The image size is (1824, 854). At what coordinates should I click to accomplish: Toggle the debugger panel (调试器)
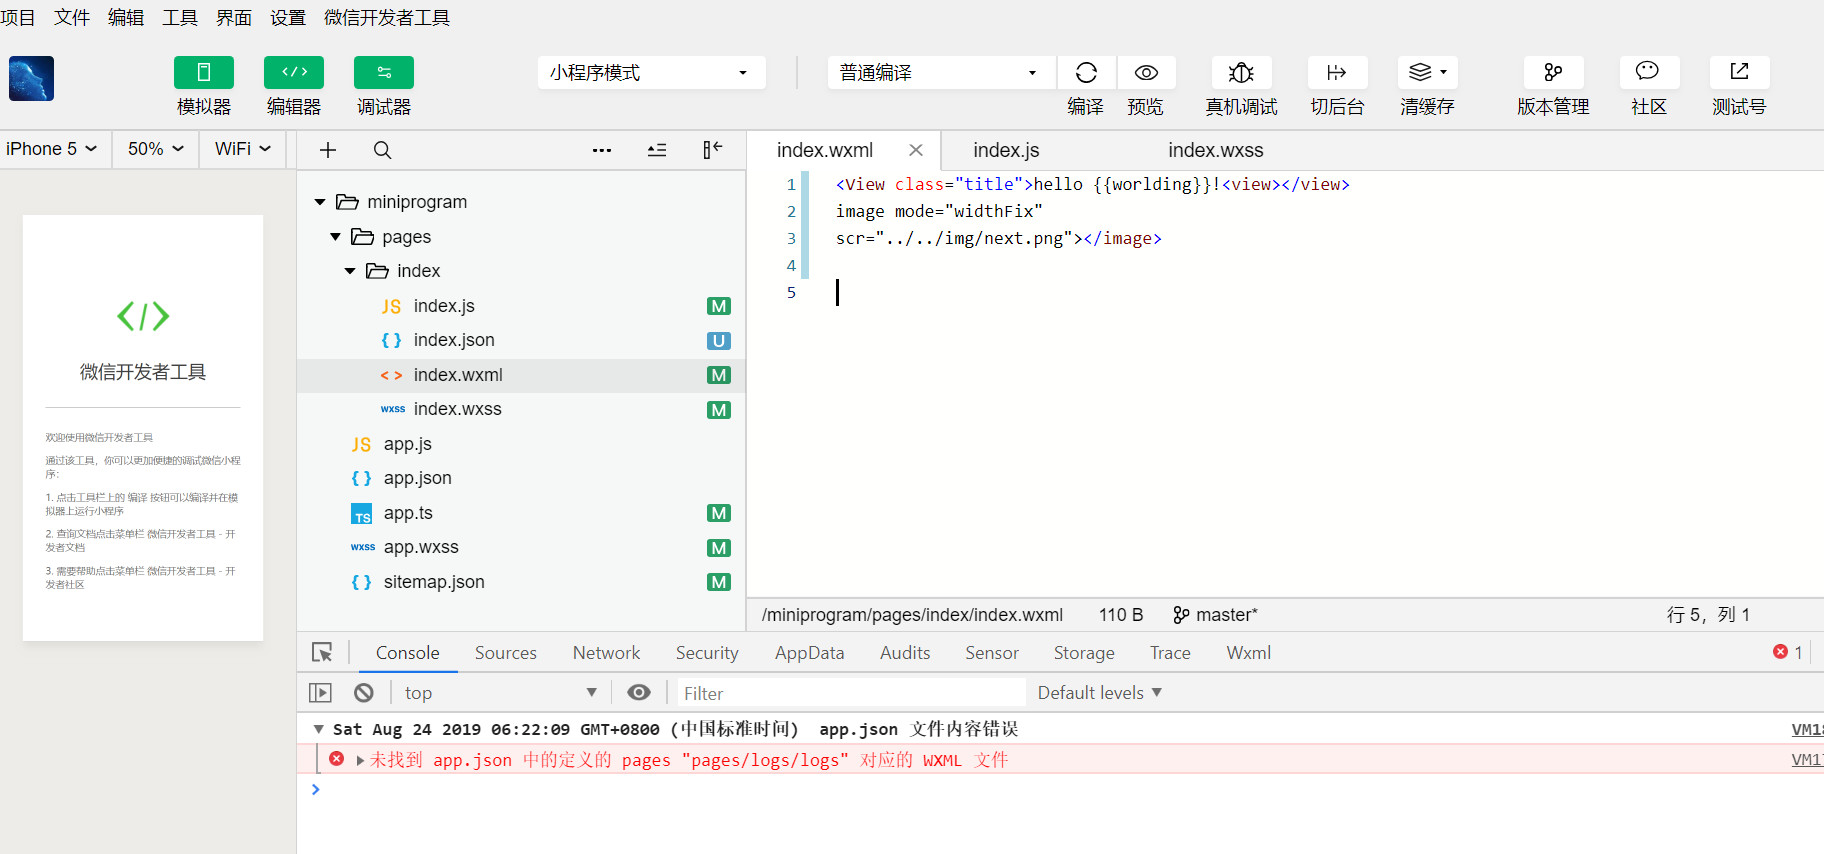(x=383, y=73)
